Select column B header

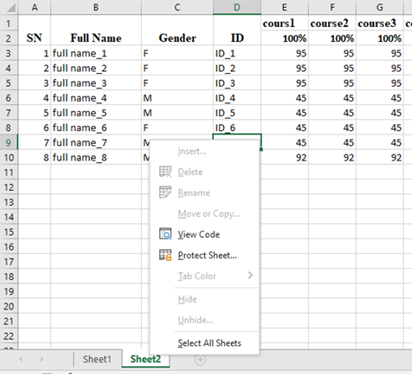96,7
